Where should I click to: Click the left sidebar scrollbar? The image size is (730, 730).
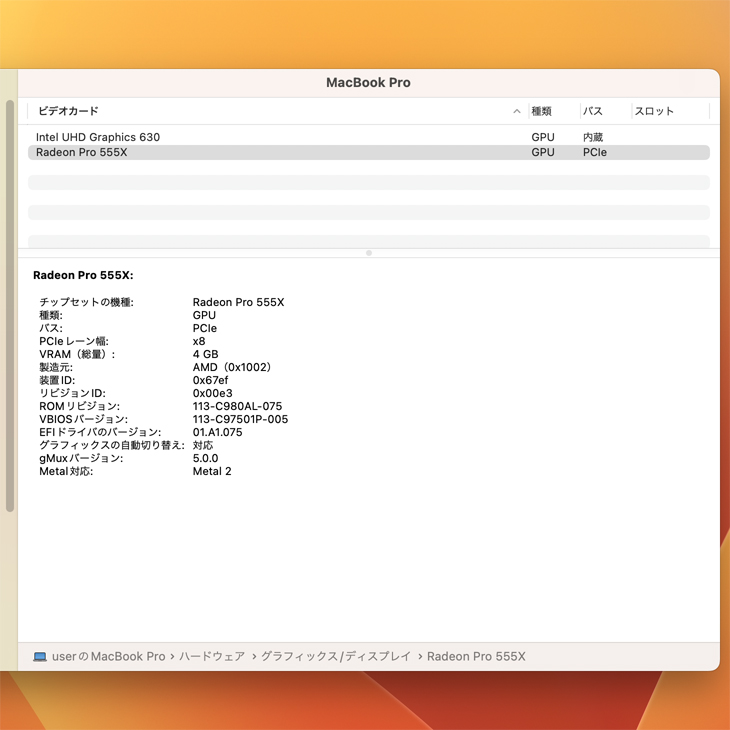10,300
